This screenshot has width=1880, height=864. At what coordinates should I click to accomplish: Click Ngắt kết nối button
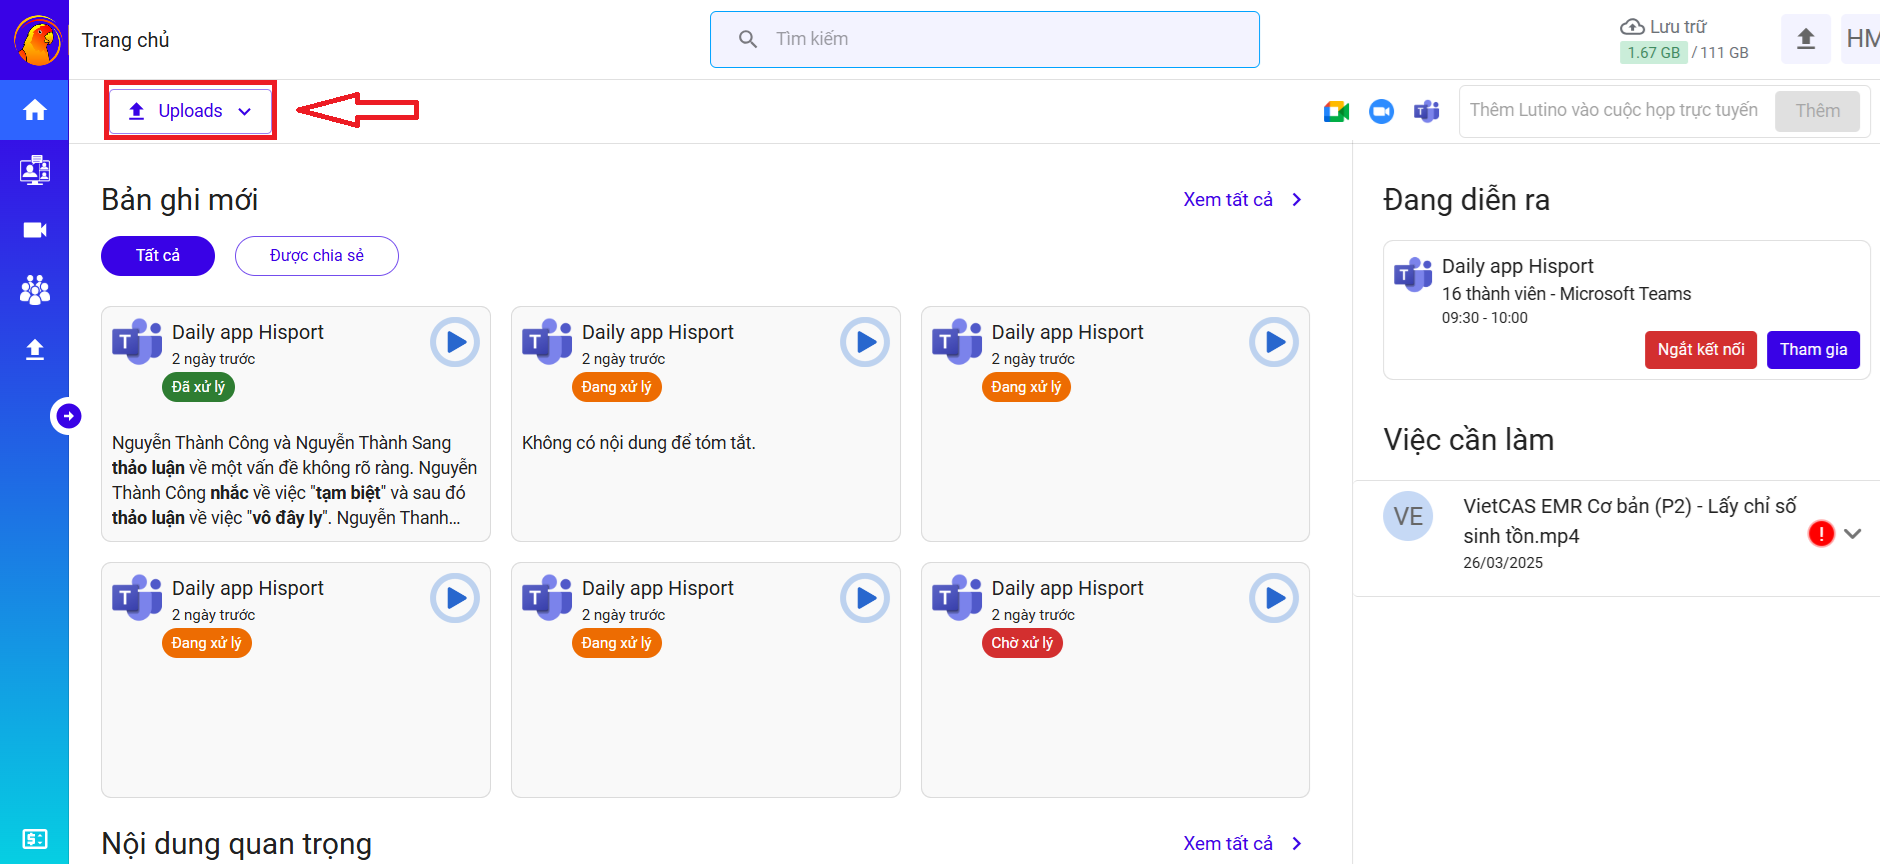[x=1701, y=350]
